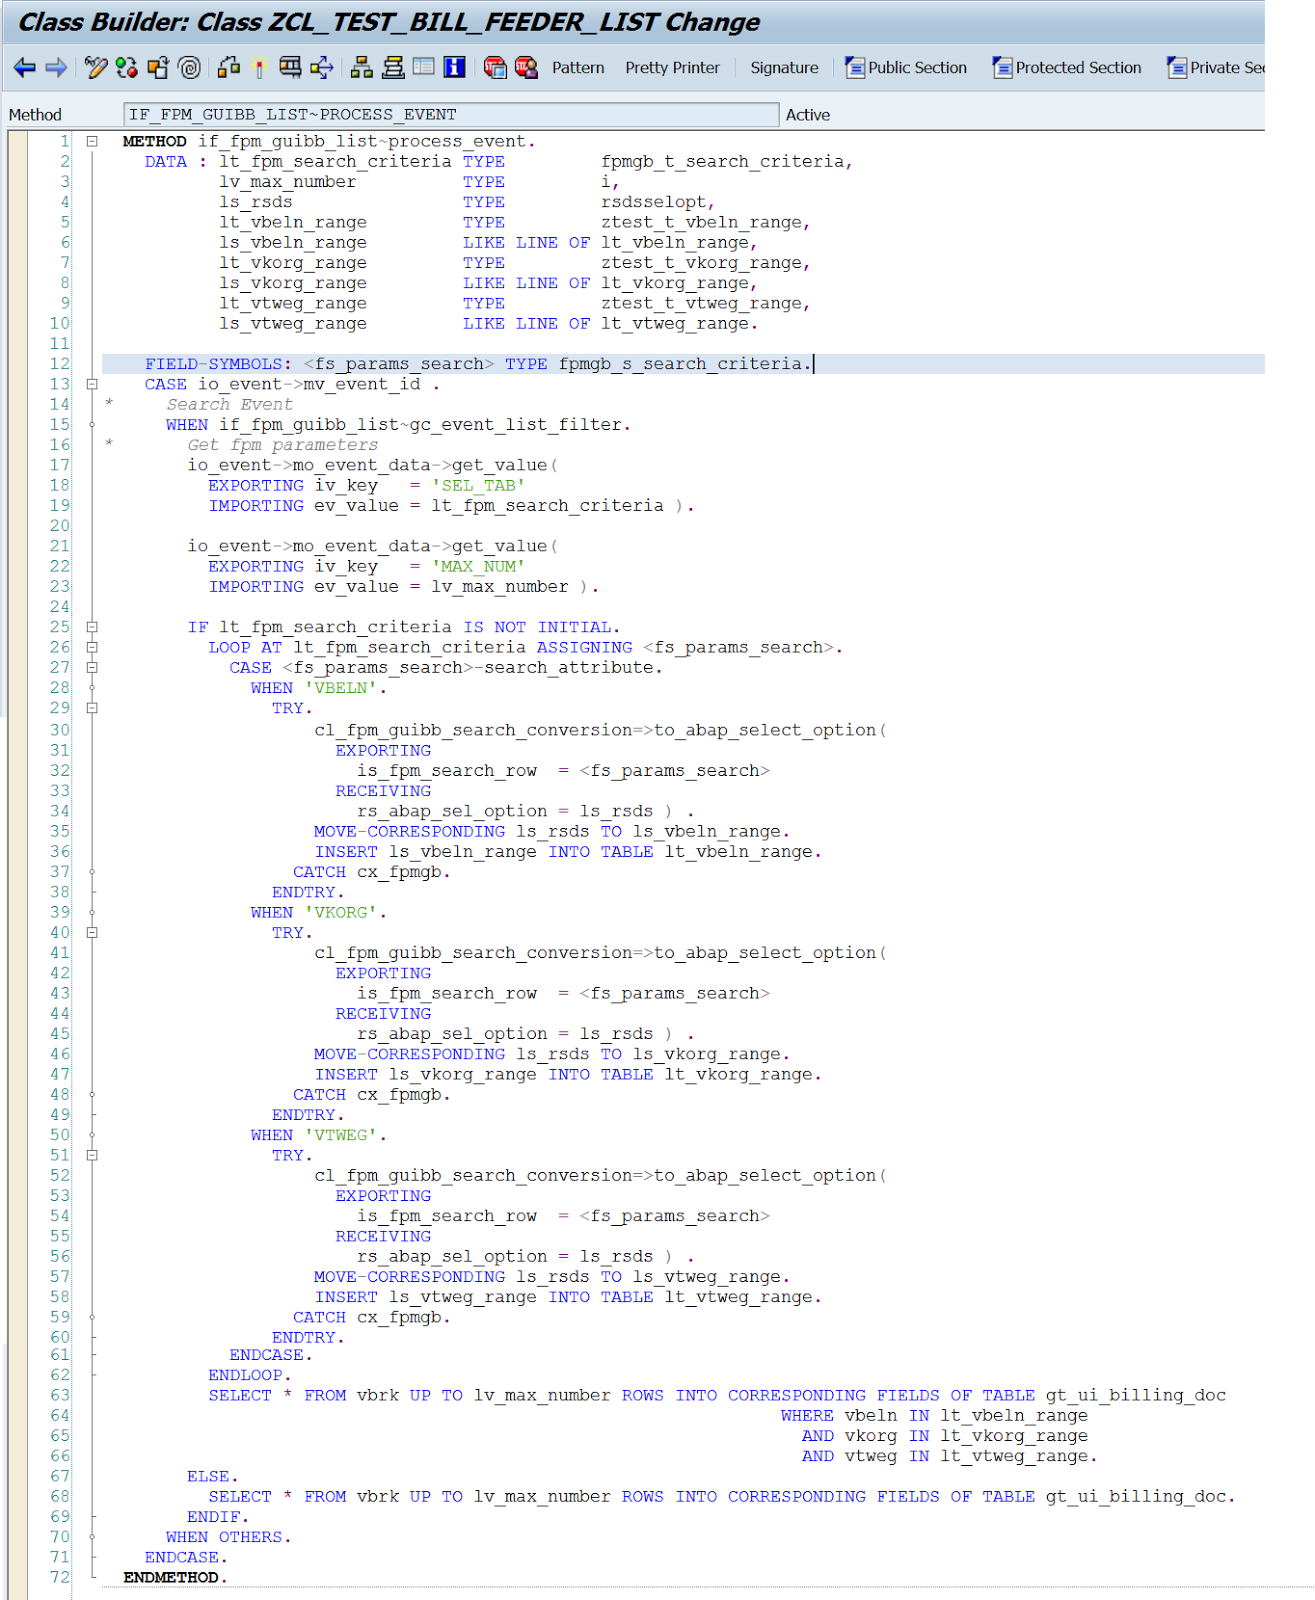The width and height of the screenshot is (1315, 1600).
Task: Switch Active/Inactive version icon
Action: pos(127,67)
